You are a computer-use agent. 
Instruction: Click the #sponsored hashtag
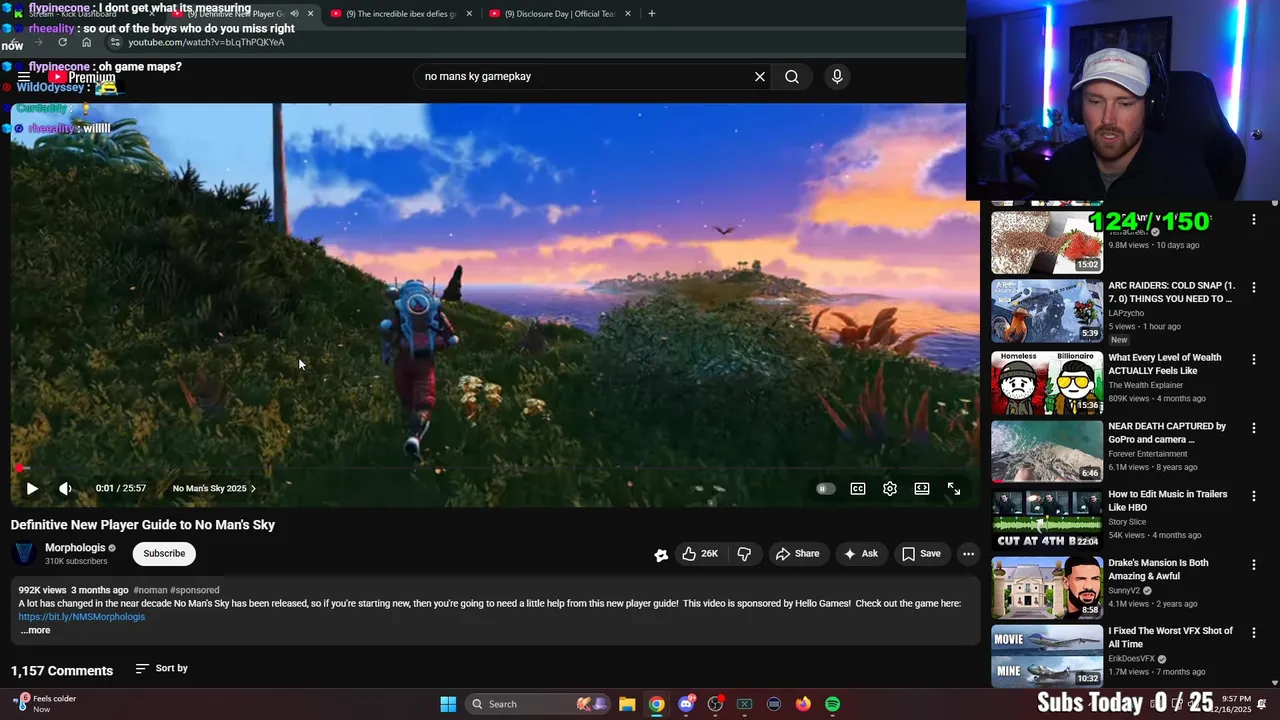(195, 590)
